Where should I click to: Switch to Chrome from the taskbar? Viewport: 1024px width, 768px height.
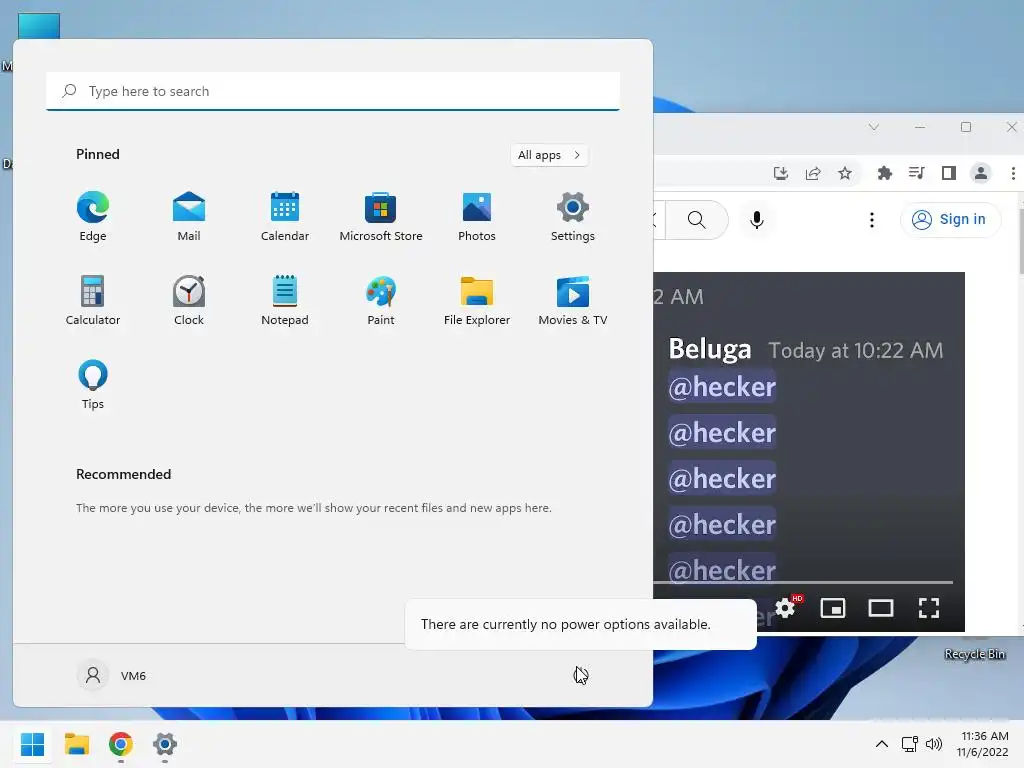121,744
